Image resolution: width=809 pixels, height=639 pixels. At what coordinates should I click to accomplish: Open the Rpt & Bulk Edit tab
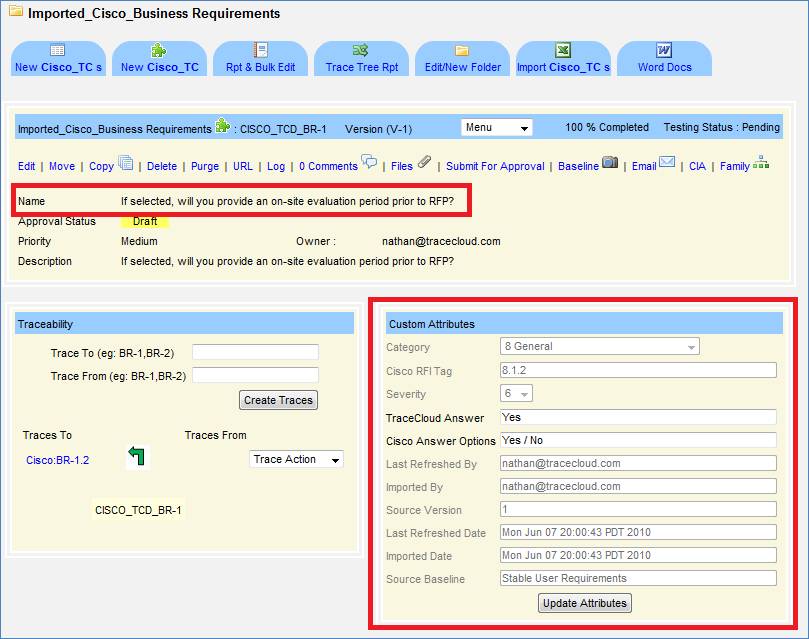260,59
